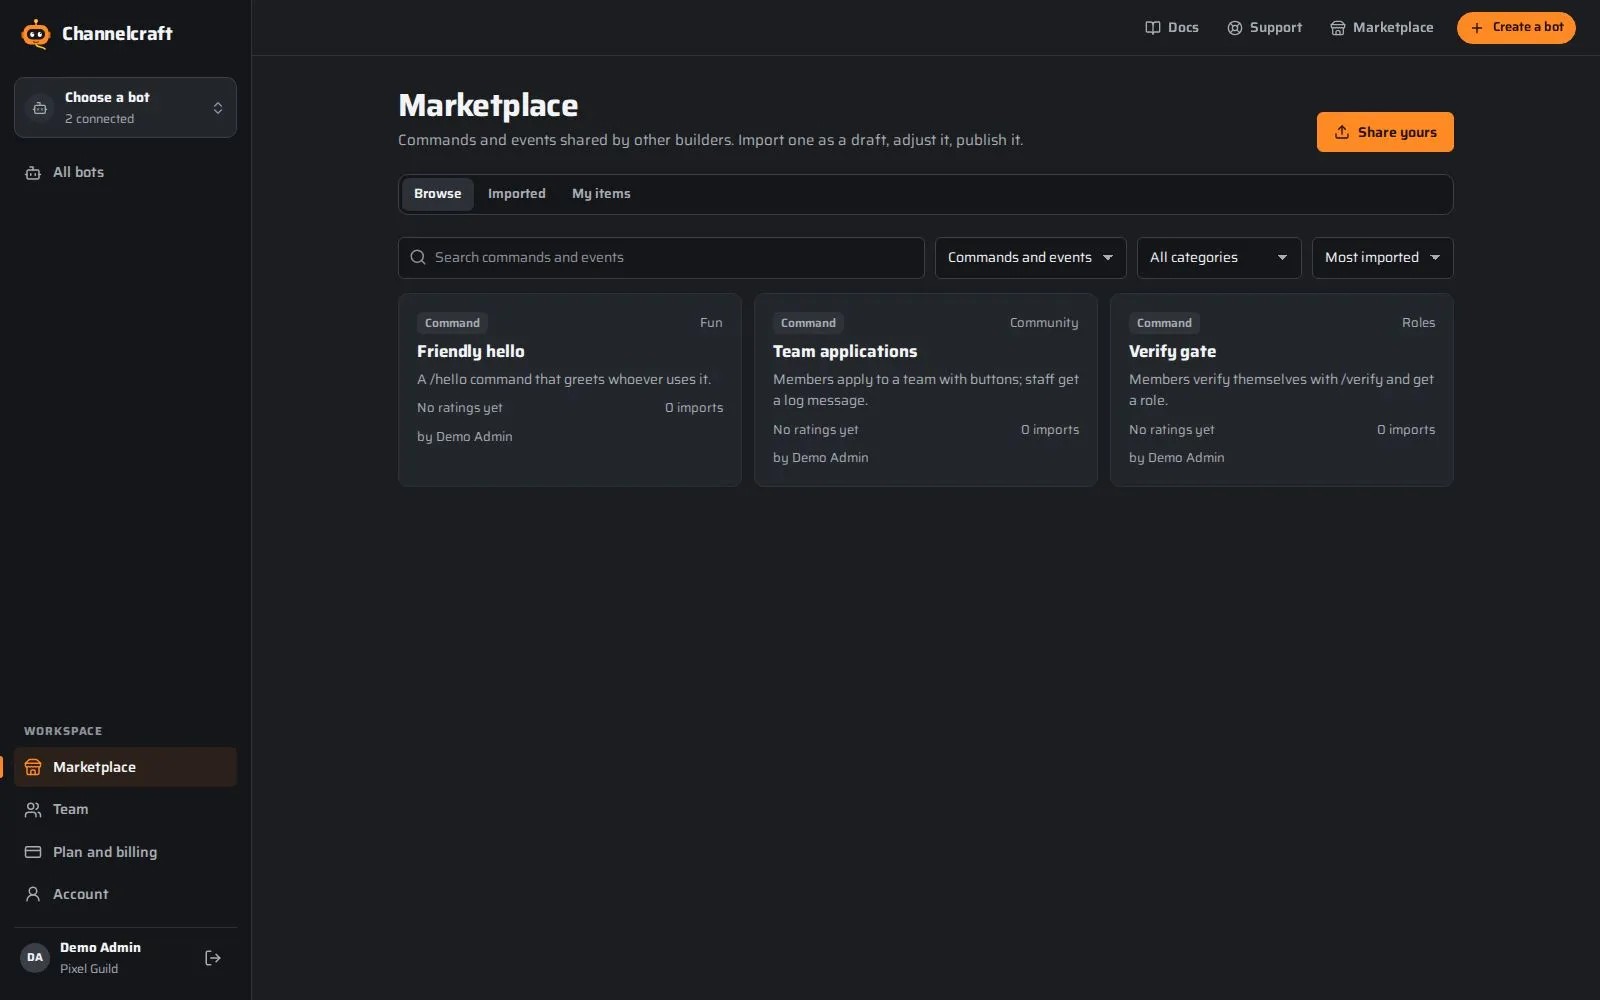Click the magnifier icon in search box

418,257
